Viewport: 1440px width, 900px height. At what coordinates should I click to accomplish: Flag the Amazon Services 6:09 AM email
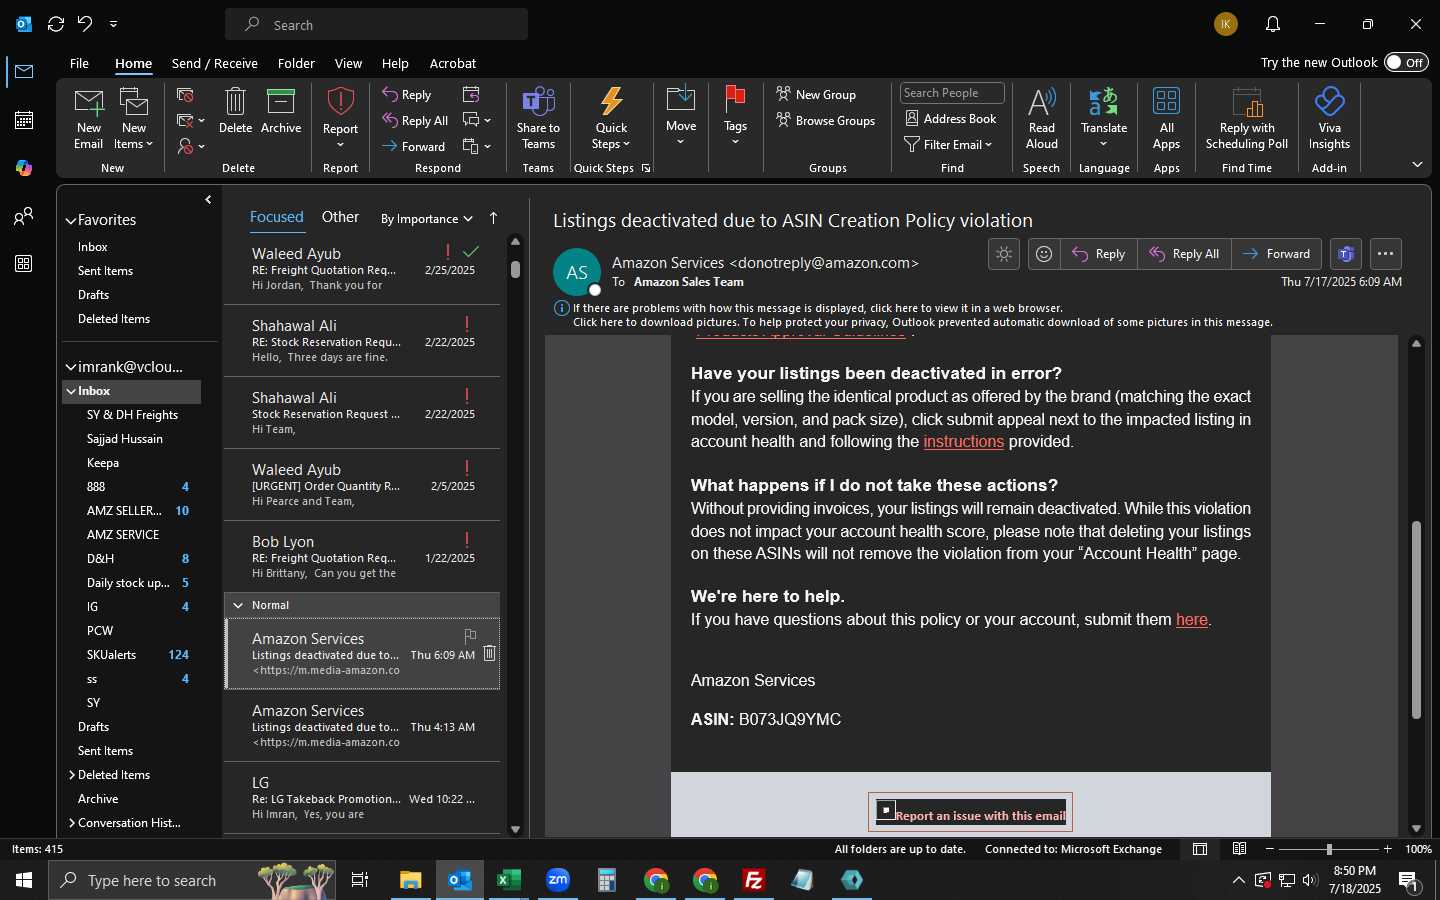click(x=470, y=636)
